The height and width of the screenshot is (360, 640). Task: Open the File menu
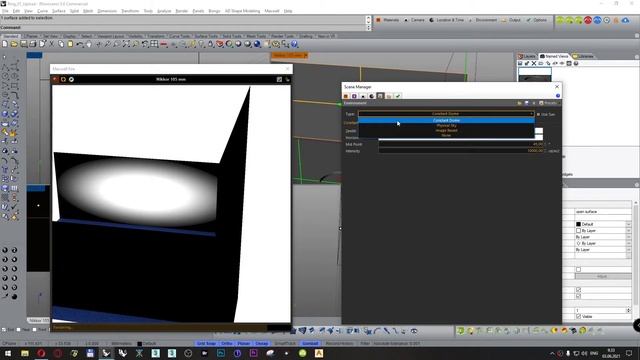[5, 11]
